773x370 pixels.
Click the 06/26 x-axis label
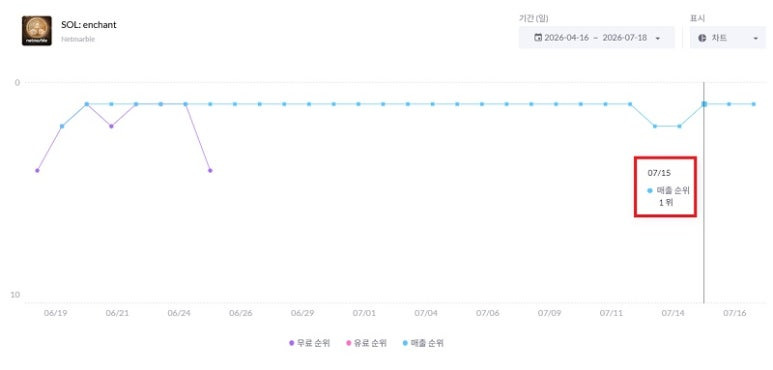tap(241, 313)
